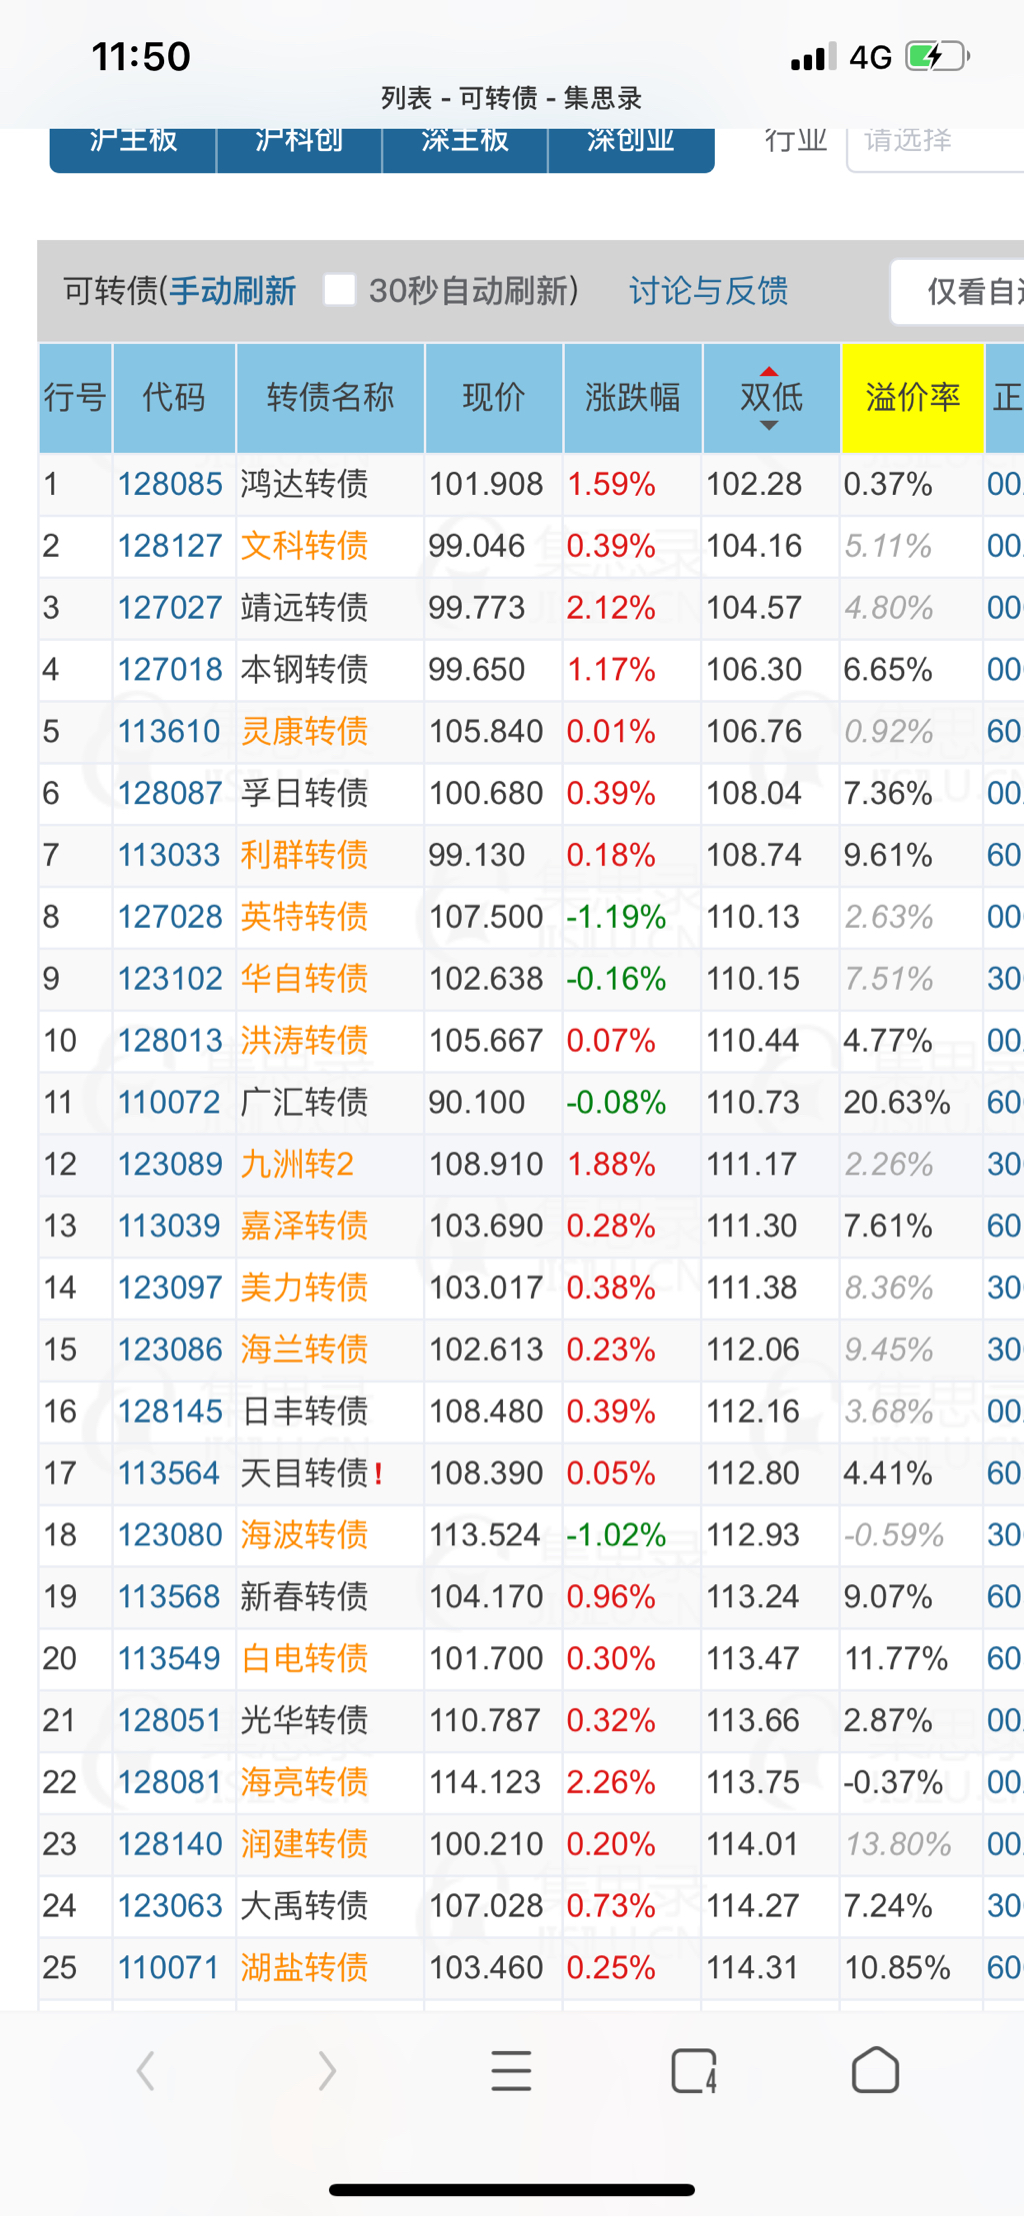
Task: Open bond code 128127
Action: tap(170, 546)
